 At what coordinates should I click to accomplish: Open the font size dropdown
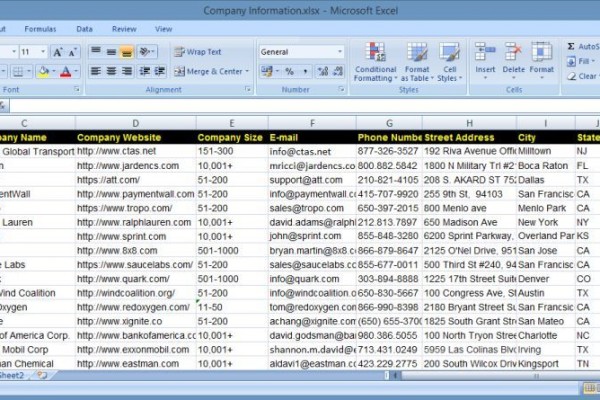coord(43,52)
